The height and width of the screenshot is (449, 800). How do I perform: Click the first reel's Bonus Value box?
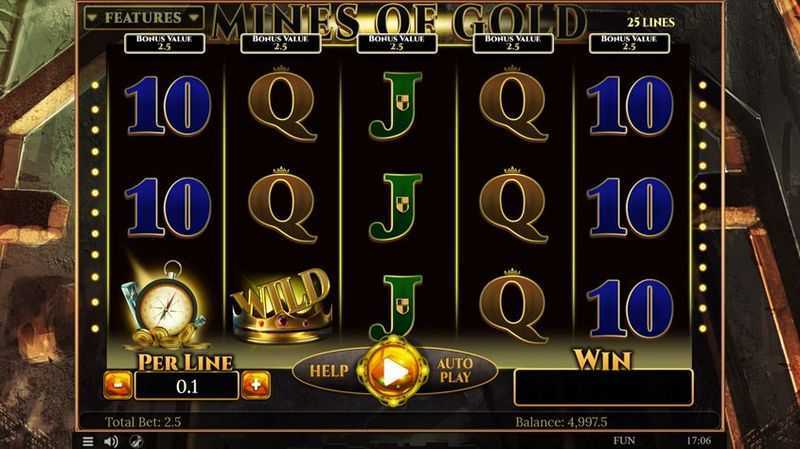click(x=164, y=43)
